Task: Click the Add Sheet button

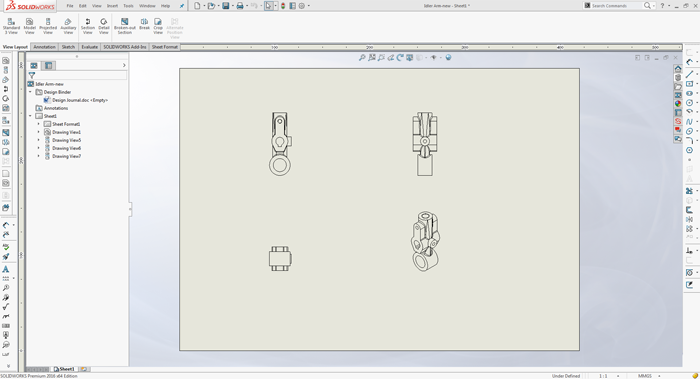Action: (84, 369)
